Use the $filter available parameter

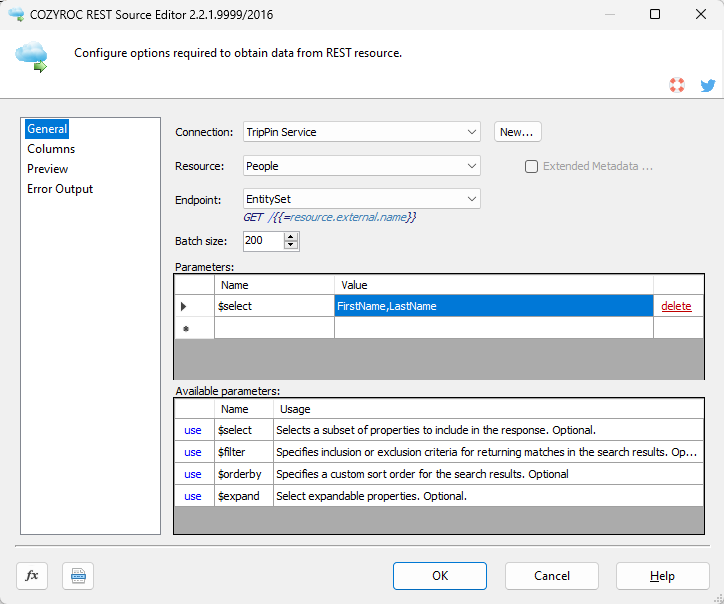(193, 452)
